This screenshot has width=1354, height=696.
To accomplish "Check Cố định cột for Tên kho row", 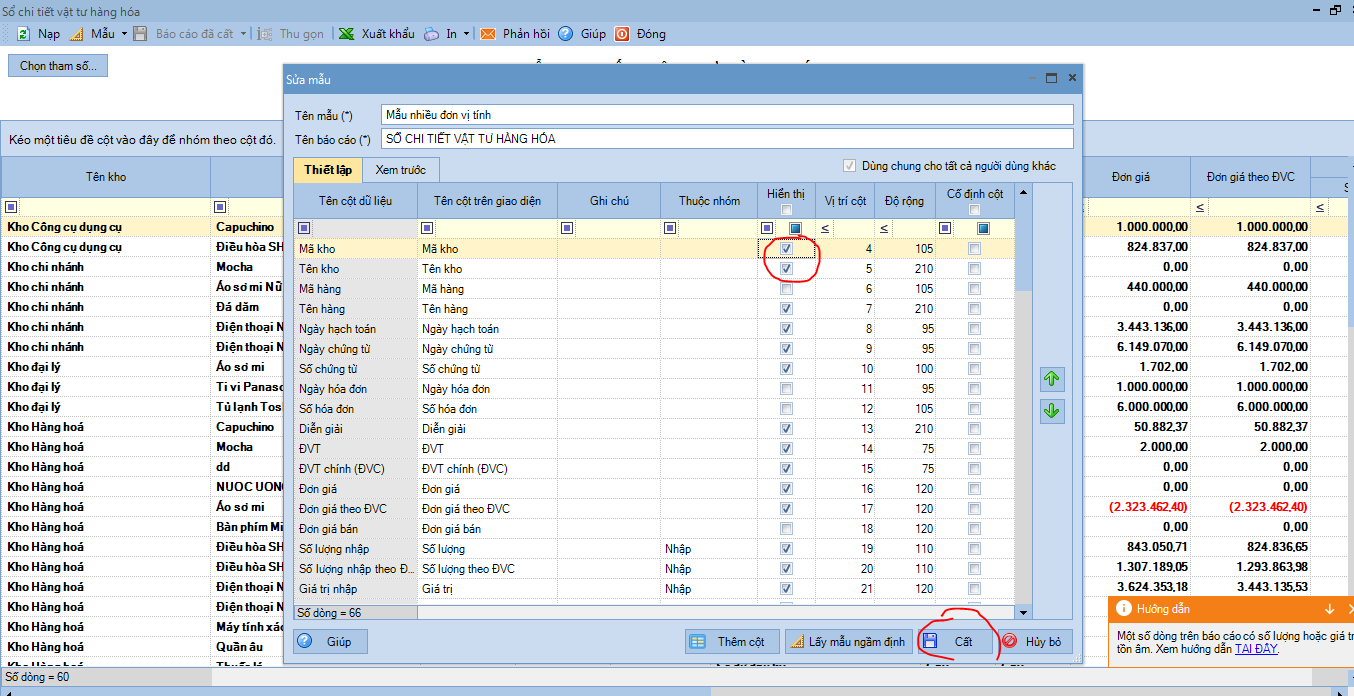I will (974, 269).
